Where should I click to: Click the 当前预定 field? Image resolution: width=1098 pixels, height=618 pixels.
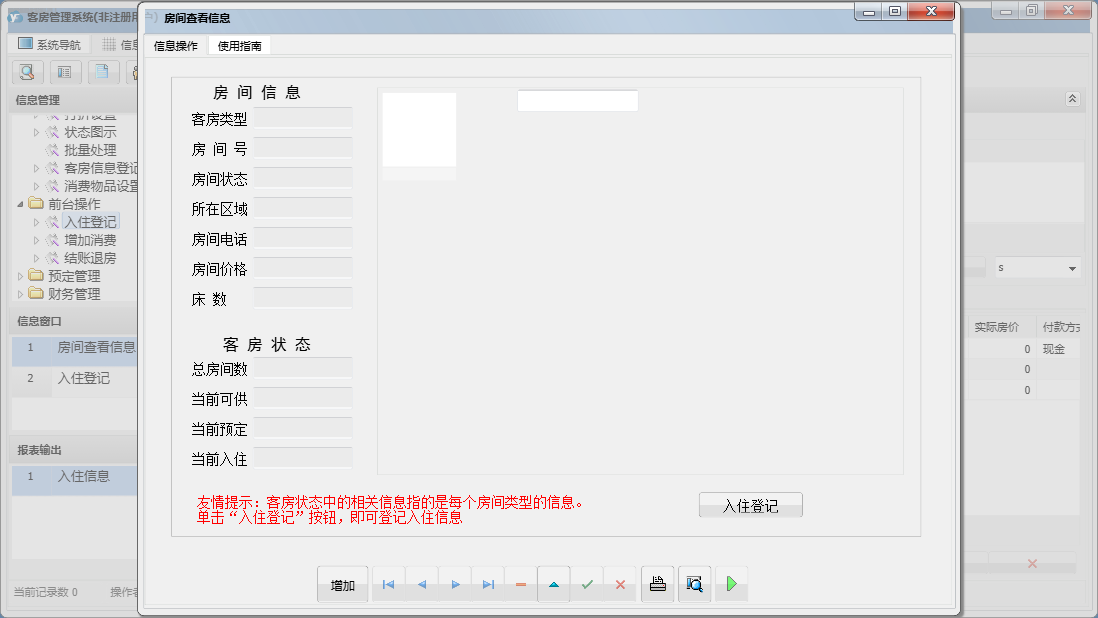coord(303,428)
